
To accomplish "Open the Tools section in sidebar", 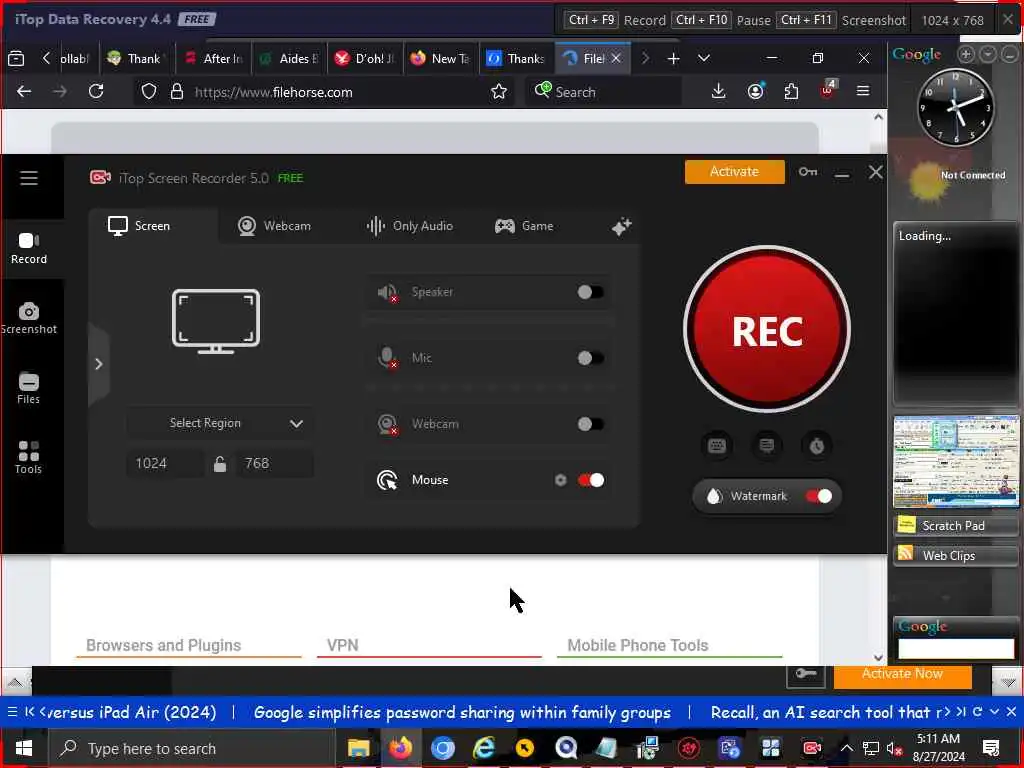I will [x=29, y=457].
